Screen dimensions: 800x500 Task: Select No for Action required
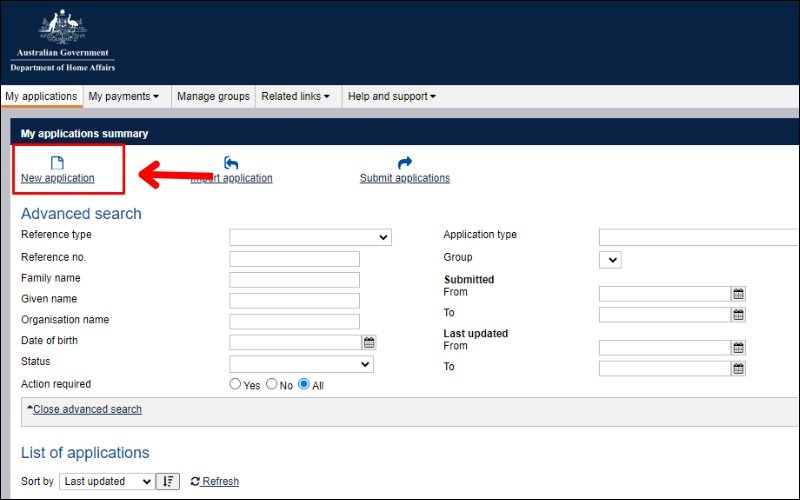click(271, 384)
